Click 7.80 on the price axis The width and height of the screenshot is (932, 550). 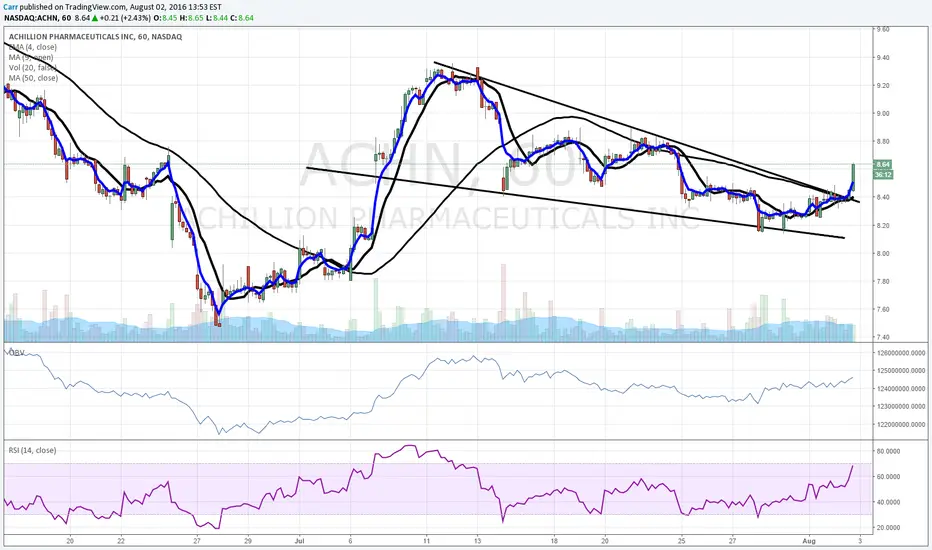tap(882, 281)
